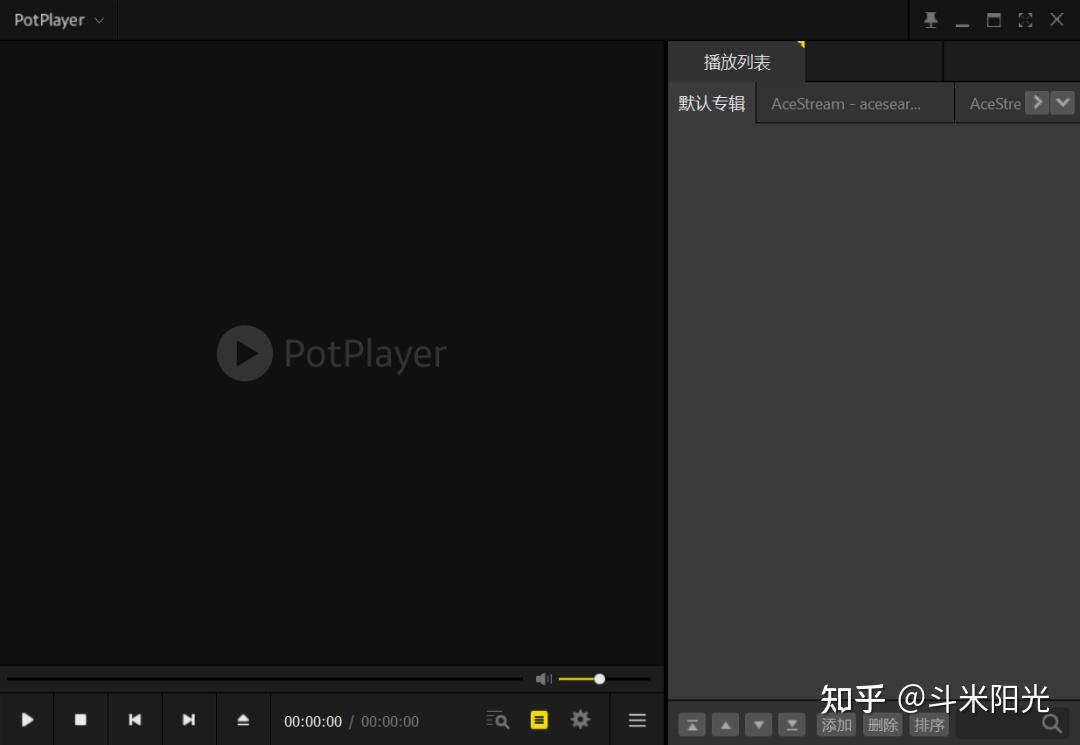Pin the window always on top

point(931,20)
